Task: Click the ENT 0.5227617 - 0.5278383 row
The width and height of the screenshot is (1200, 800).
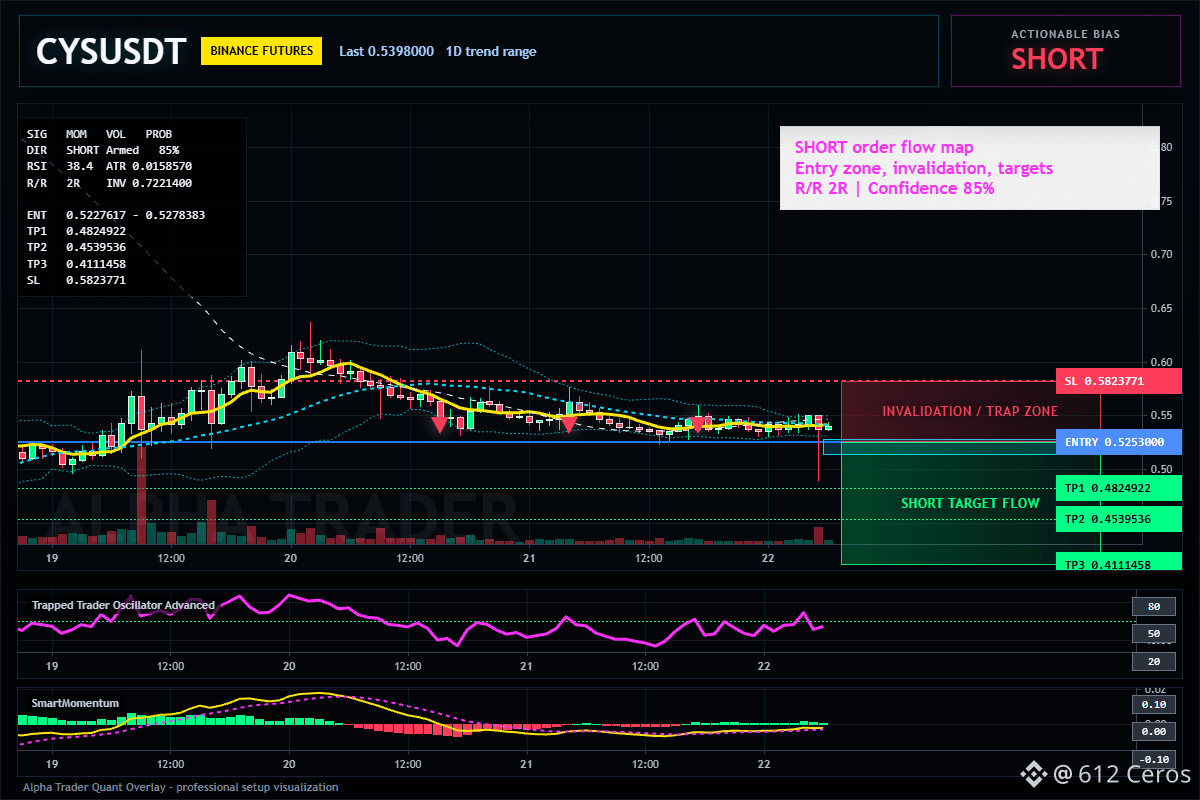Action: [116, 214]
